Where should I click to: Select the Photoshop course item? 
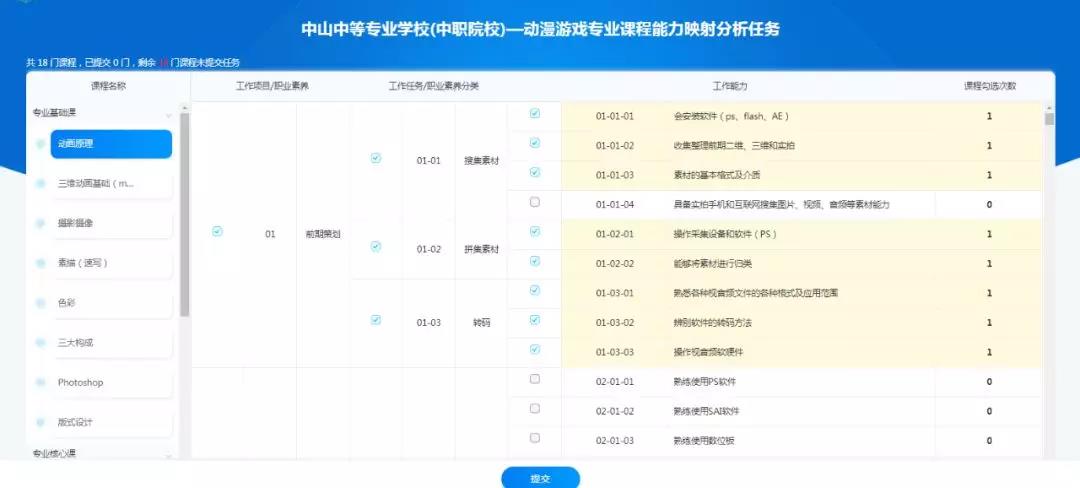click(112, 383)
